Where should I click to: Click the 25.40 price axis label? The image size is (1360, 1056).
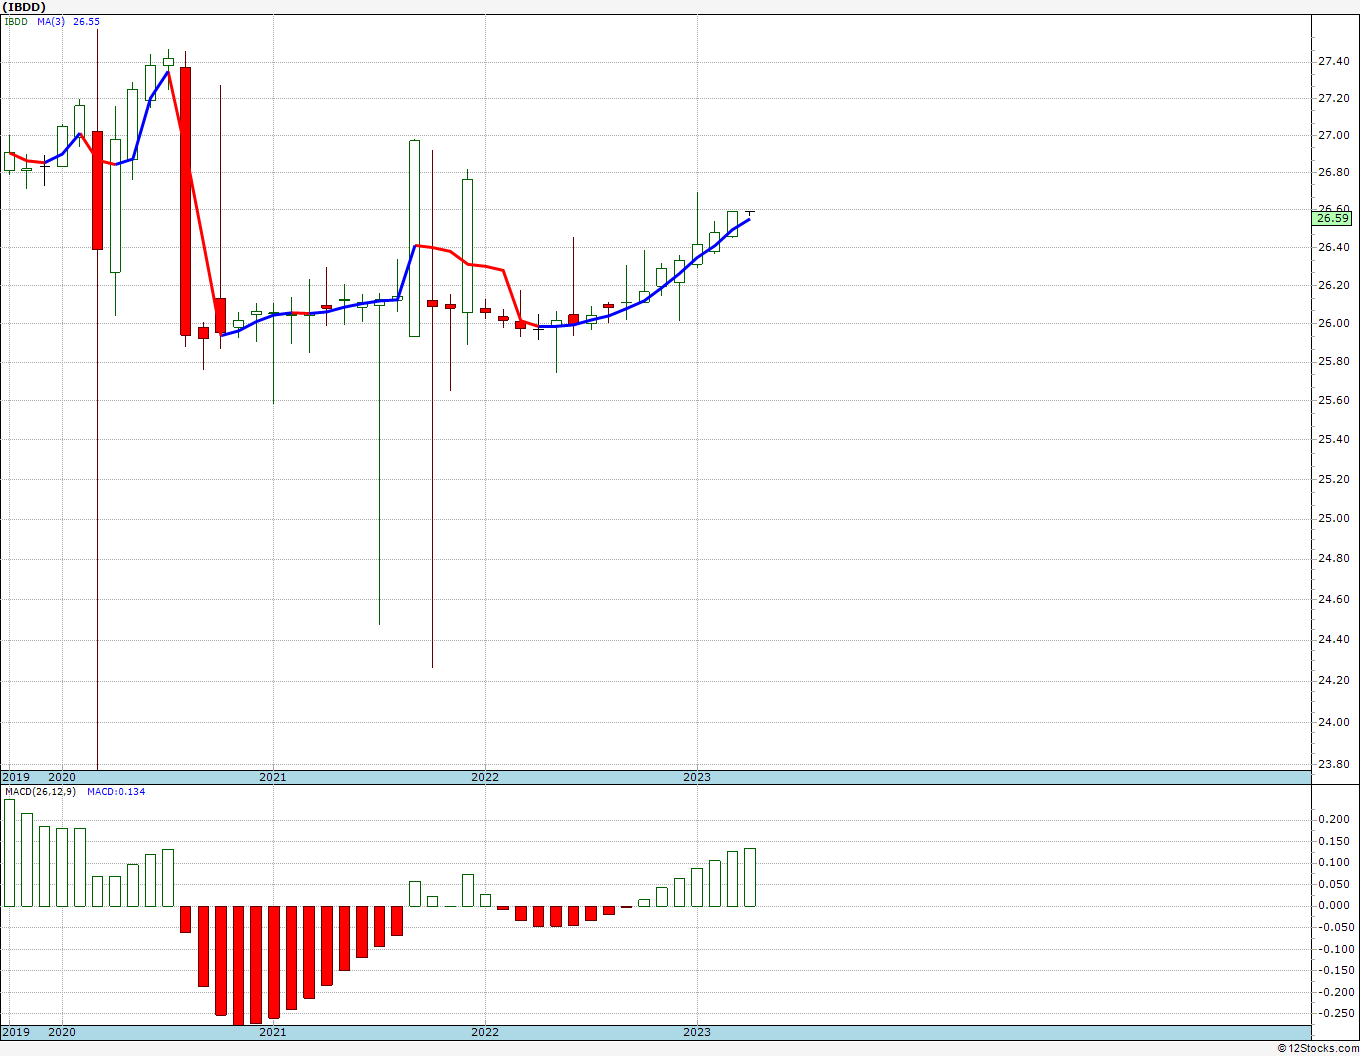tap(1333, 439)
